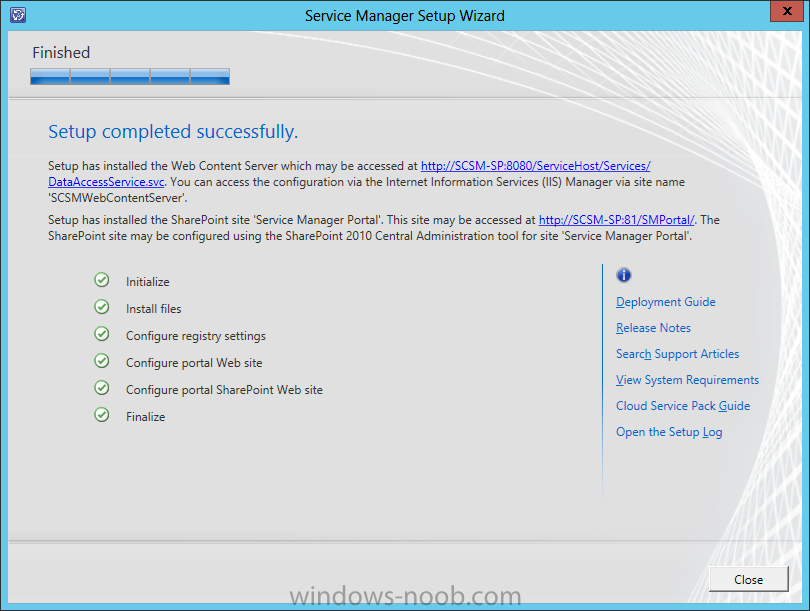Click the Service Manager icon in the title bar
The image size is (810, 611).
point(18,15)
